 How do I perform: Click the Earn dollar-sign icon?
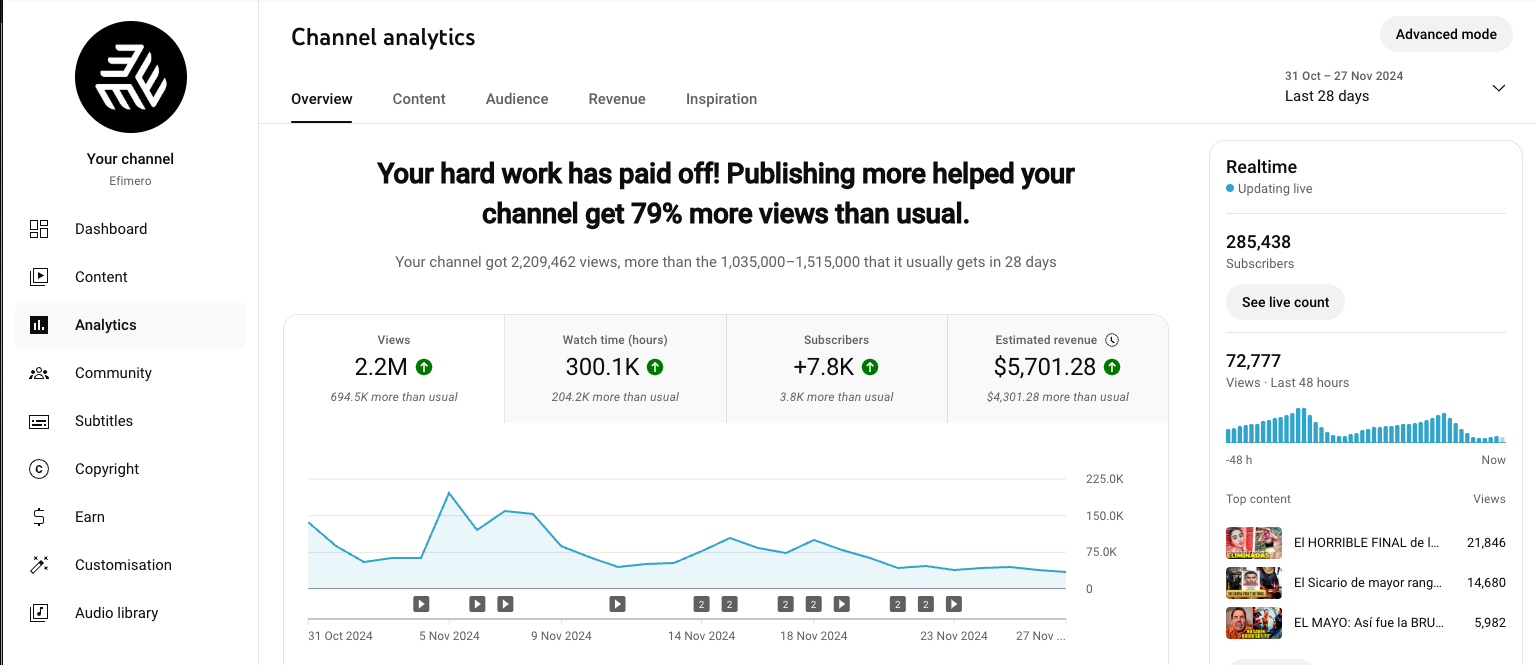39,517
